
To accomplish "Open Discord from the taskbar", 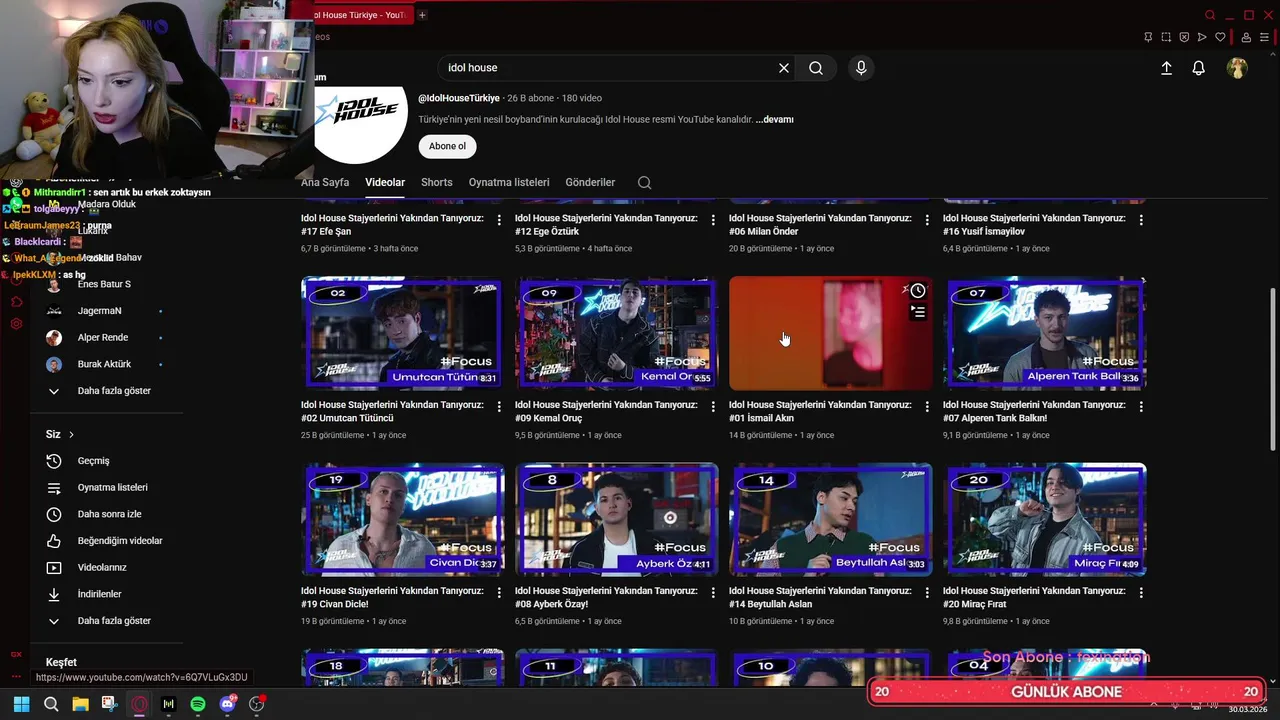I will click(x=228, y=704).
